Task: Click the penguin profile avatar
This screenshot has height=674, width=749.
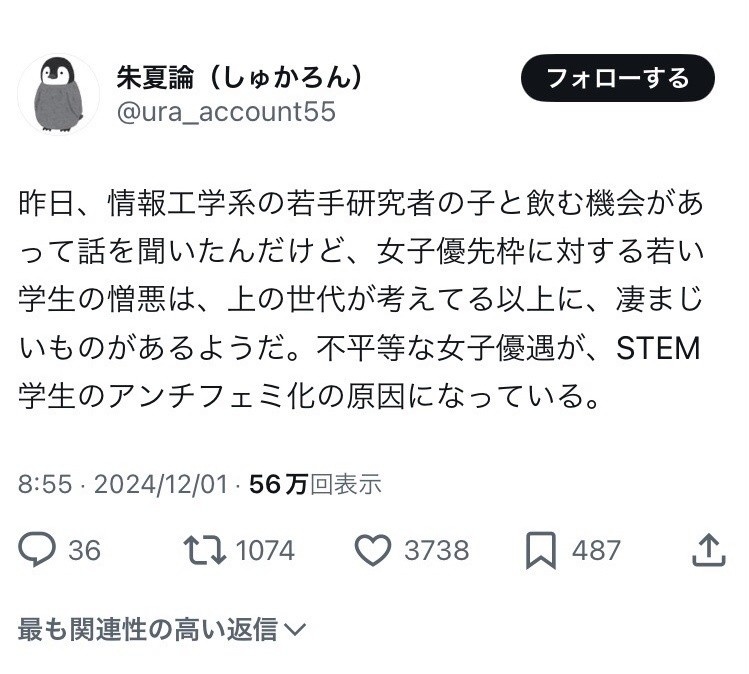Action: tap(59, 95)
